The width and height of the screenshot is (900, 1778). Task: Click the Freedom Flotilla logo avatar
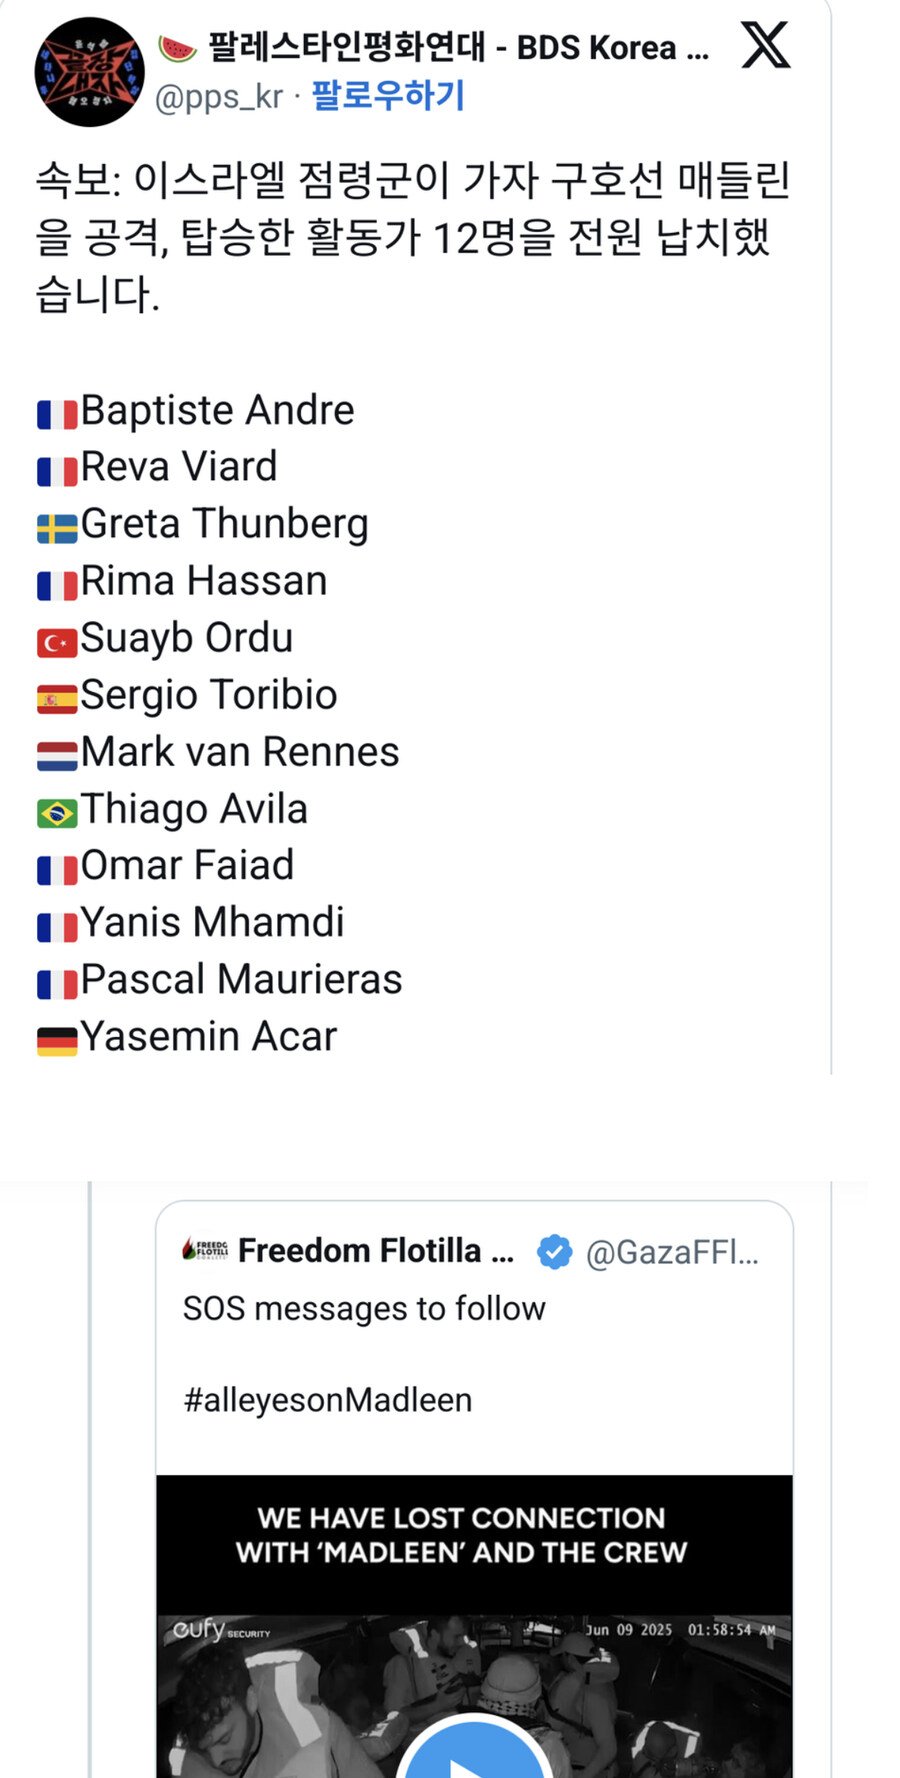pos(205,1249)
